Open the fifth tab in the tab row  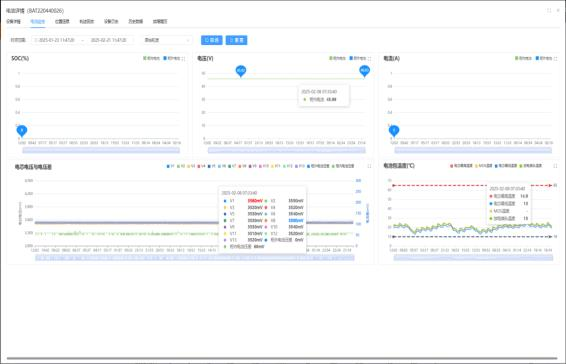point(111,21)
